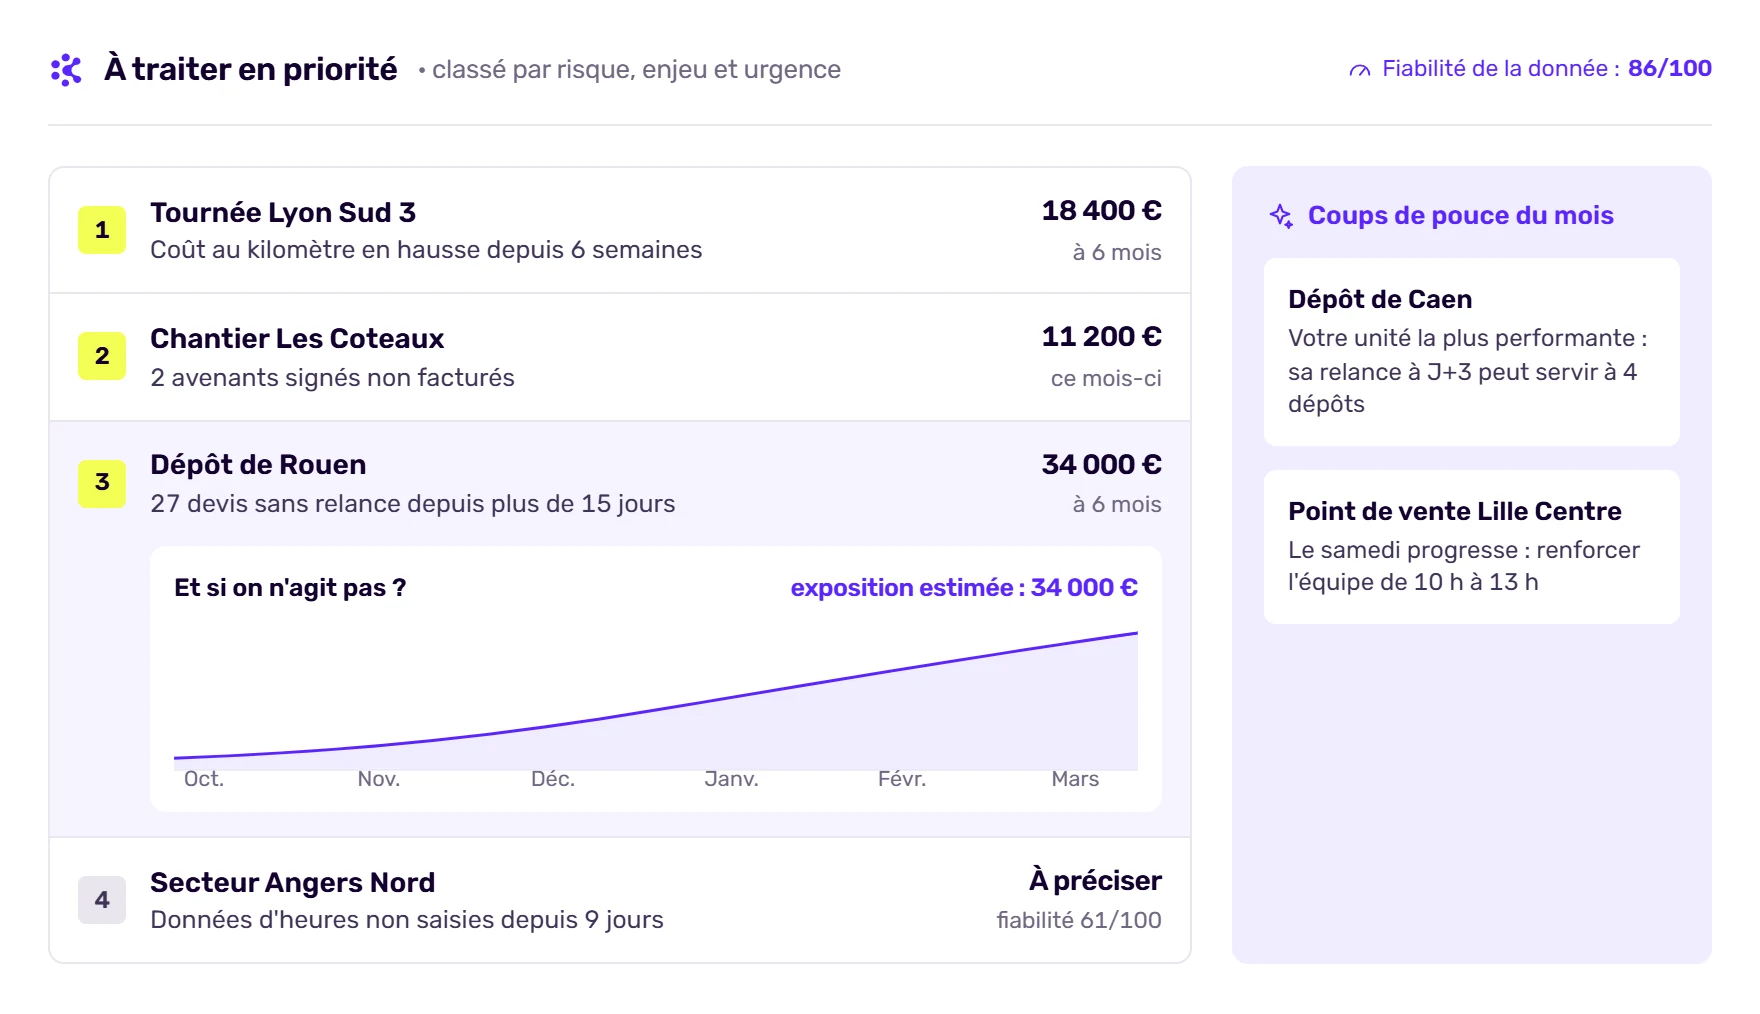Click the Déc. label on the chart axis
This screenshot has height=1014, width=1760.
click(x=553, y=779)
